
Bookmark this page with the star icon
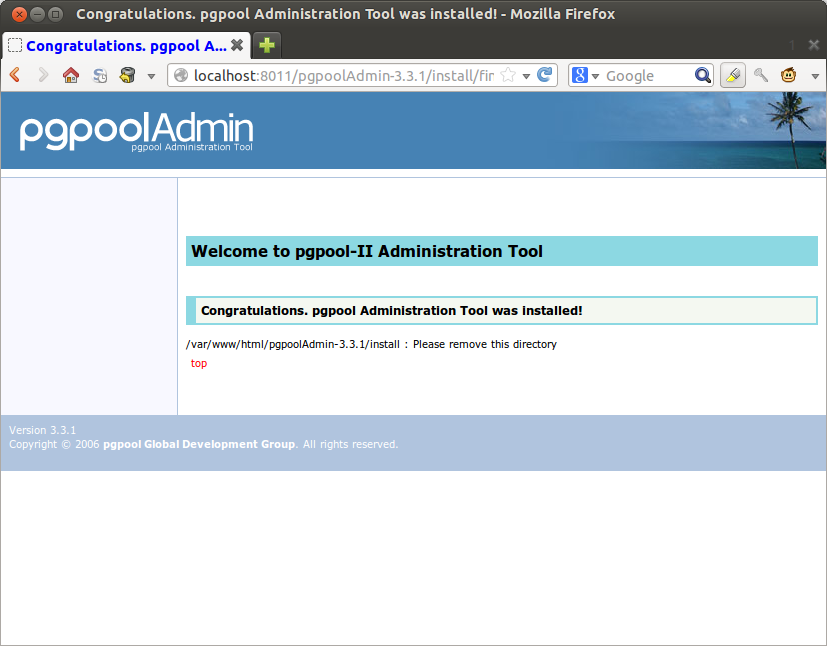507,75
